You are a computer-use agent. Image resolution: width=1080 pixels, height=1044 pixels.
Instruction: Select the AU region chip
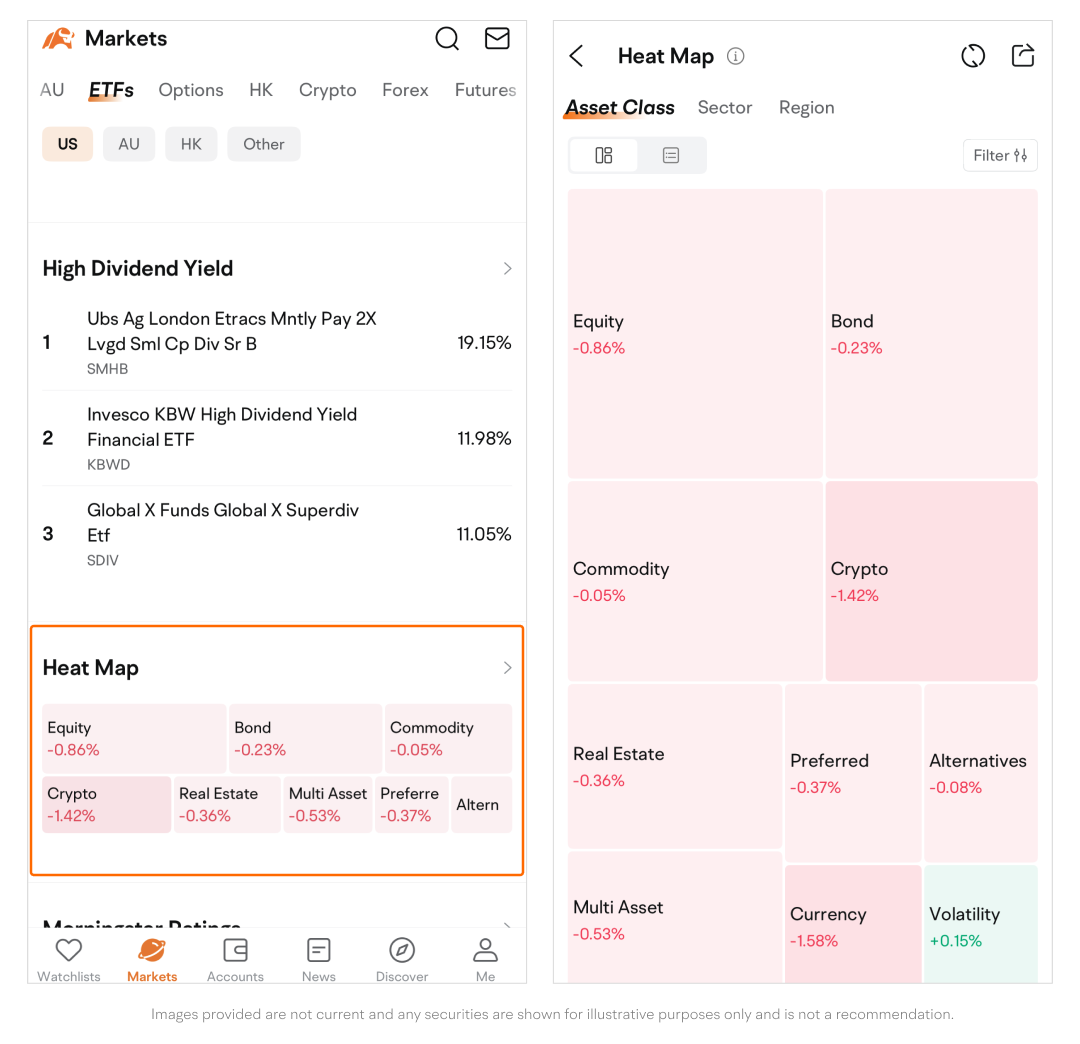(129, 144)
